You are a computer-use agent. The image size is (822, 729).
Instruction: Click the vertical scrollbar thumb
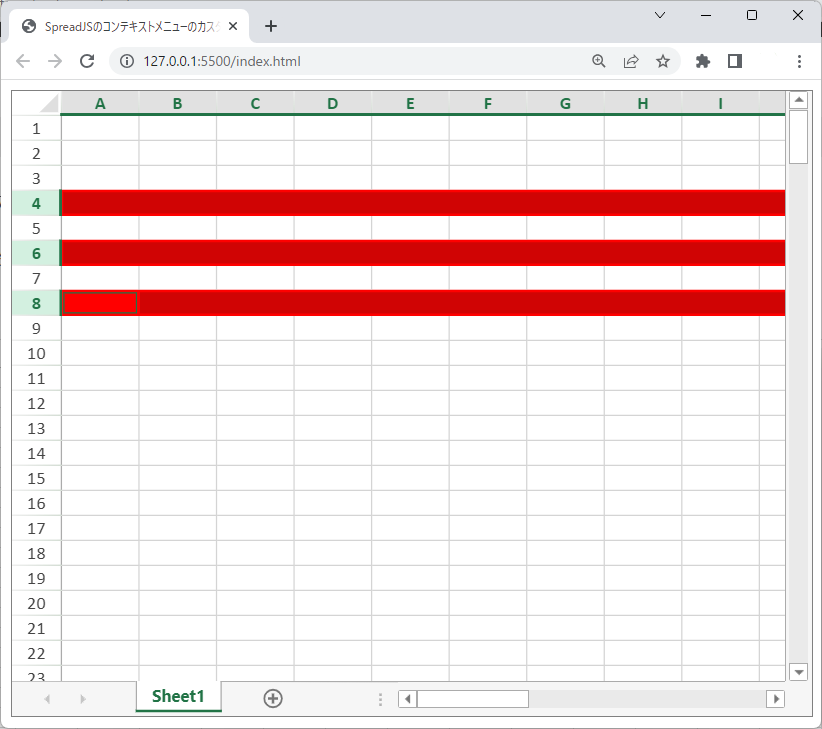pyautogui.click(x=798, y=137)
